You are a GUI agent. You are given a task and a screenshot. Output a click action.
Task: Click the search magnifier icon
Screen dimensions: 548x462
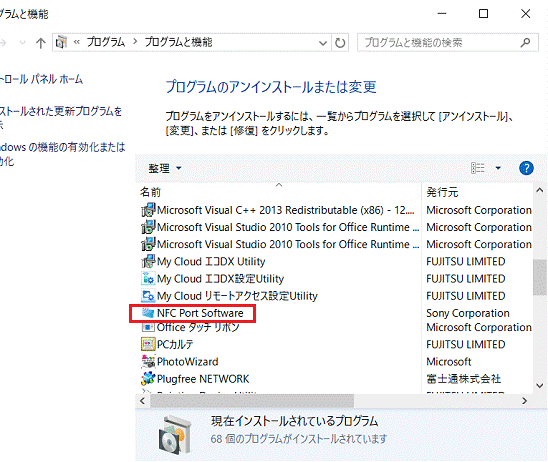525,43
